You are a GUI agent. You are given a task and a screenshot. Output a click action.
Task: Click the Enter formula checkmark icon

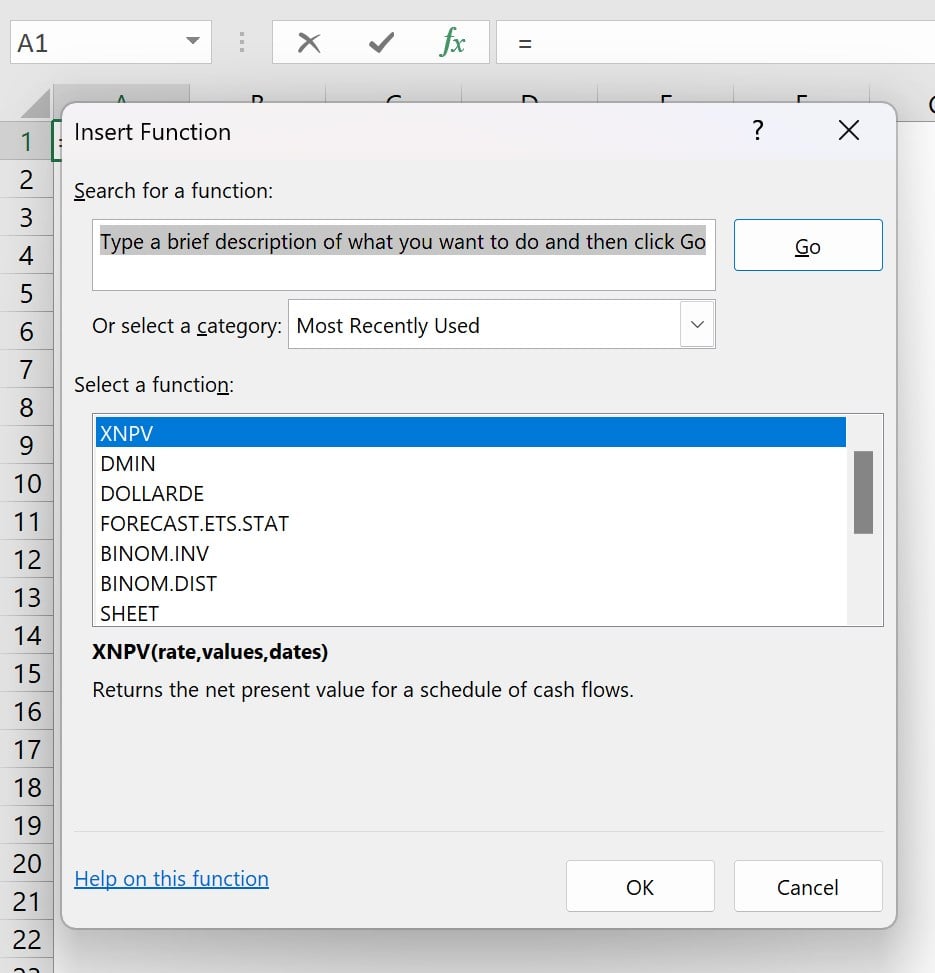click(x=381, y=43)
